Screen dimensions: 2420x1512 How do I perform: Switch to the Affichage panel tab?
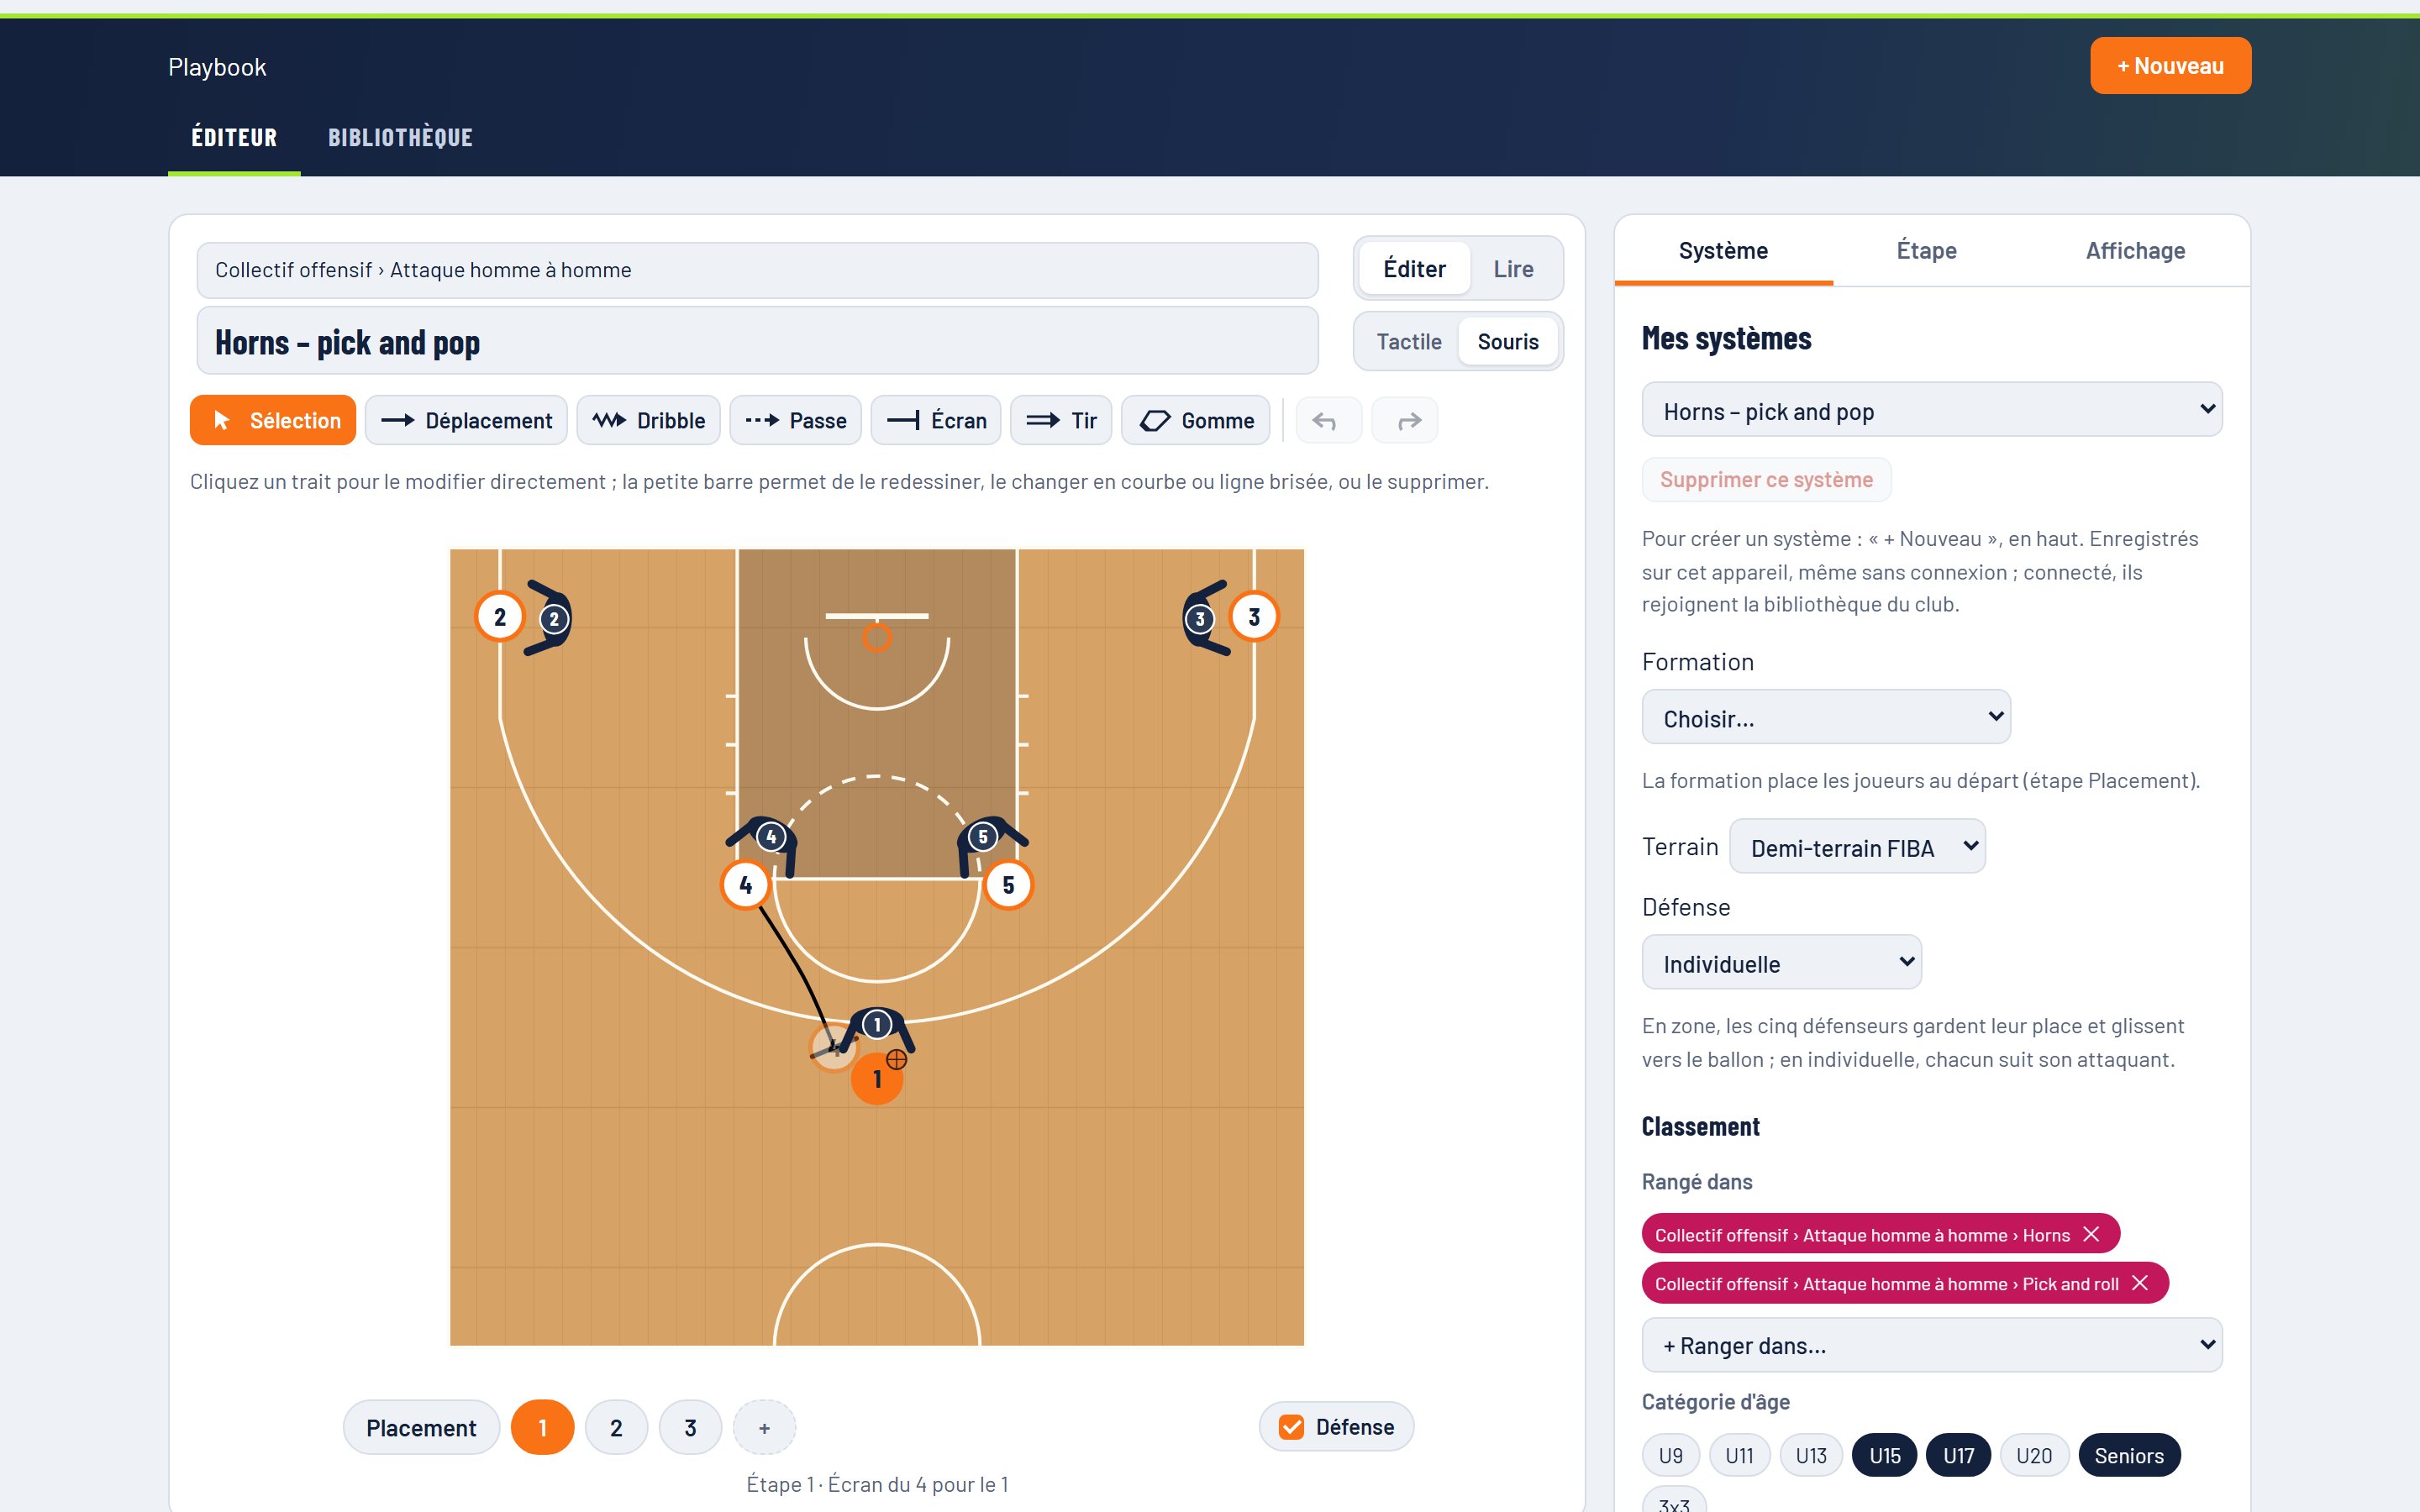(2135, 251)
